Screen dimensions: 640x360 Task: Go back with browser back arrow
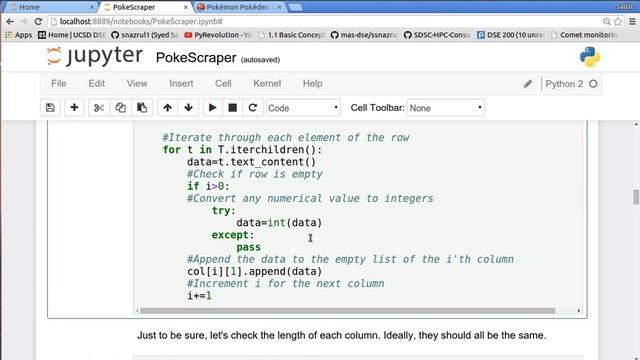click(x=10, y=21)
